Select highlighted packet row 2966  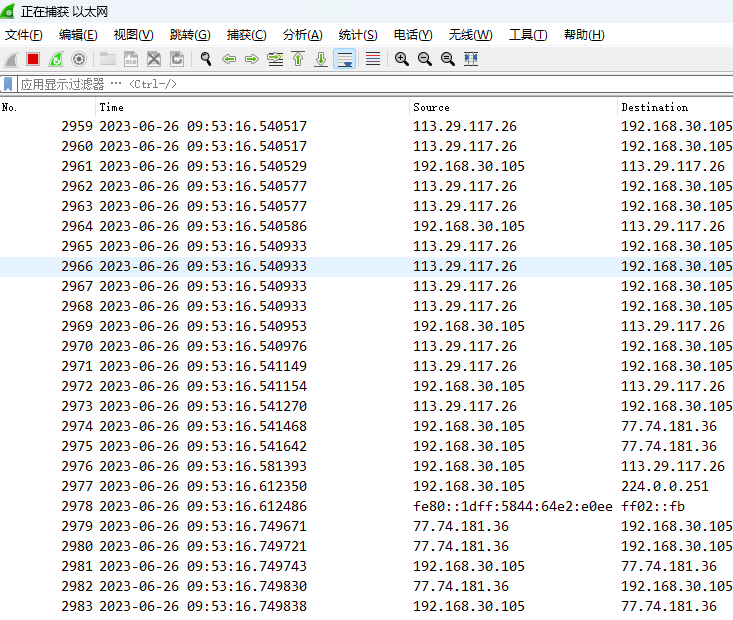click(x=366, y=267)
